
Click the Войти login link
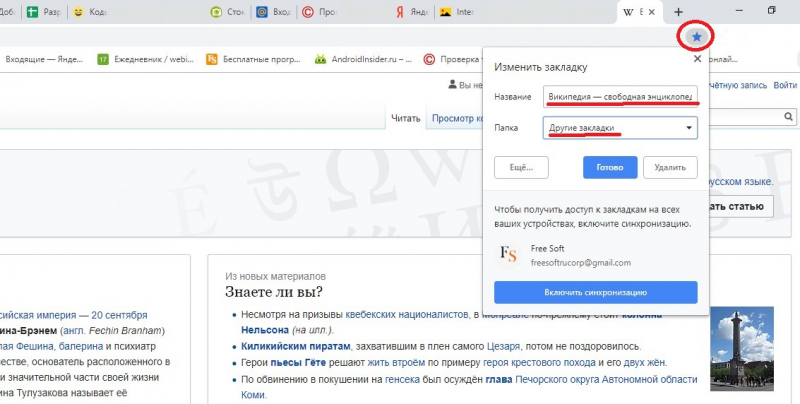click(785, 85)
